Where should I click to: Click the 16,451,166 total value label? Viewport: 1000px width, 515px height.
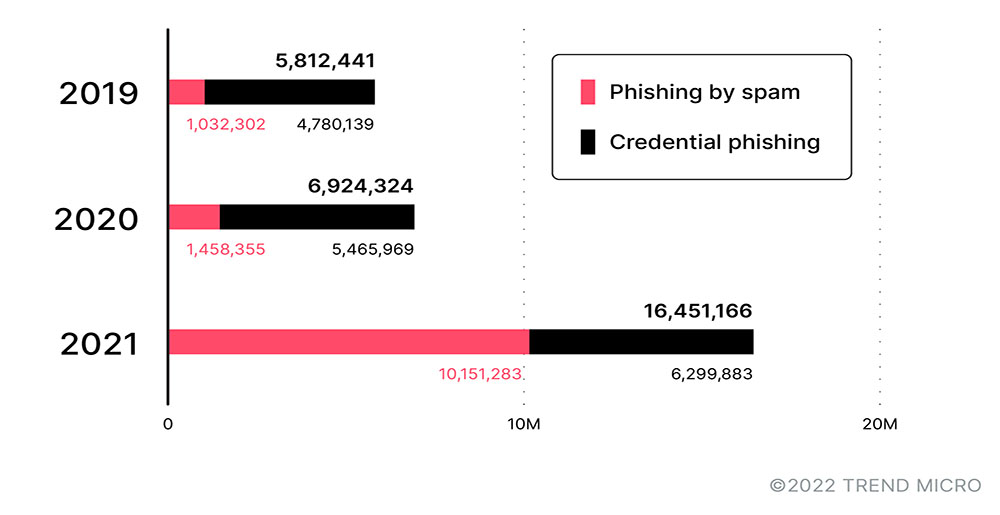click(697, 311)
